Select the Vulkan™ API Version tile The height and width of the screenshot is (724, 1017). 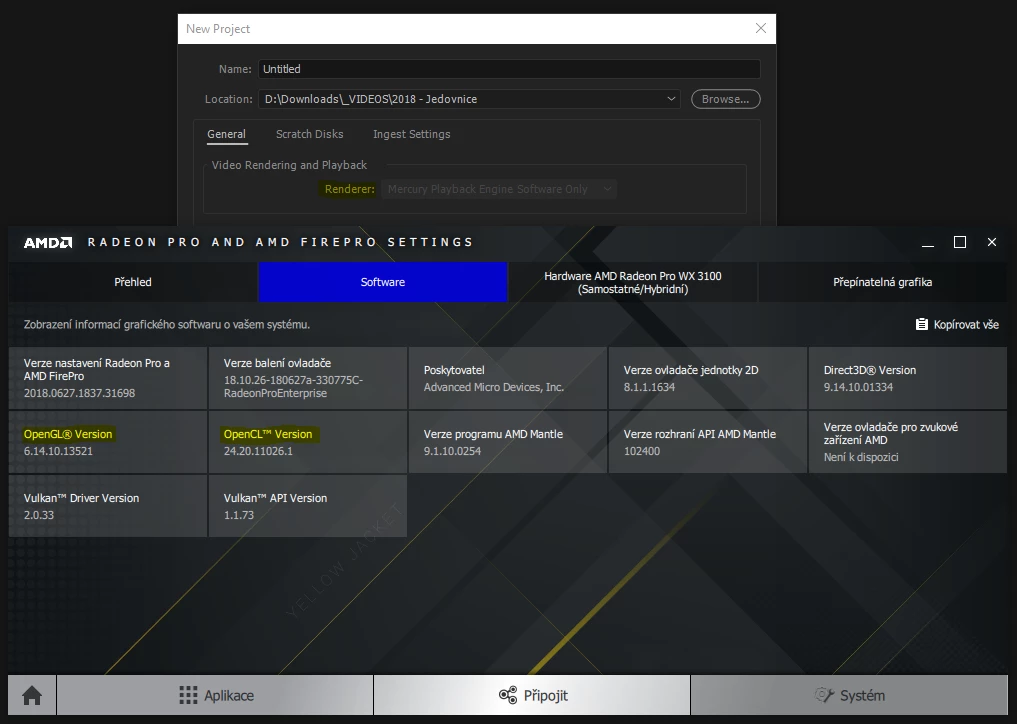point(308,506)
